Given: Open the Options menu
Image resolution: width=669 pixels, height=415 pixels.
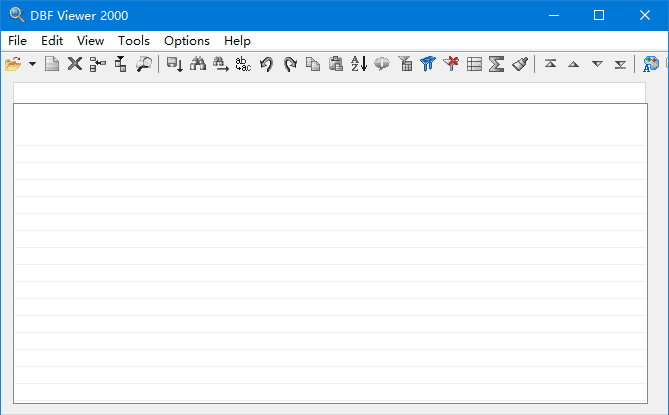Looking at the screenshot, I should coord(187,41).
